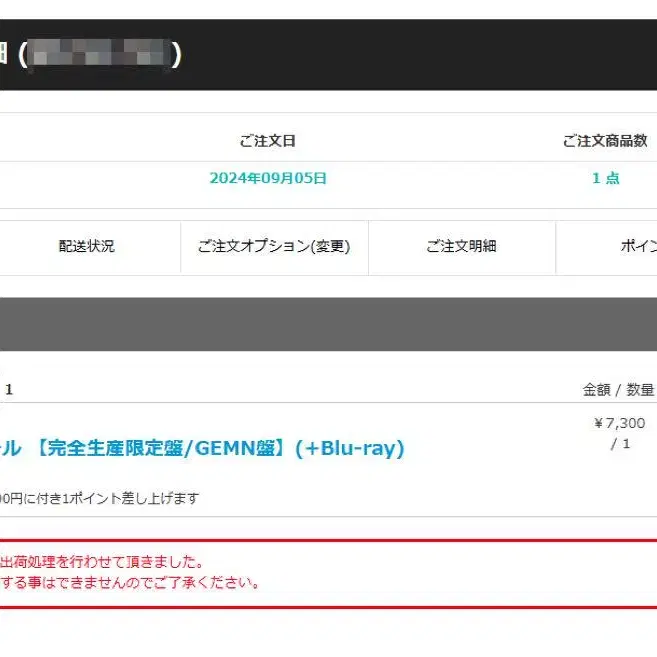Select the 1ポイント差し上げます points note
Screen dimensions: 657x657
[99, 499]
